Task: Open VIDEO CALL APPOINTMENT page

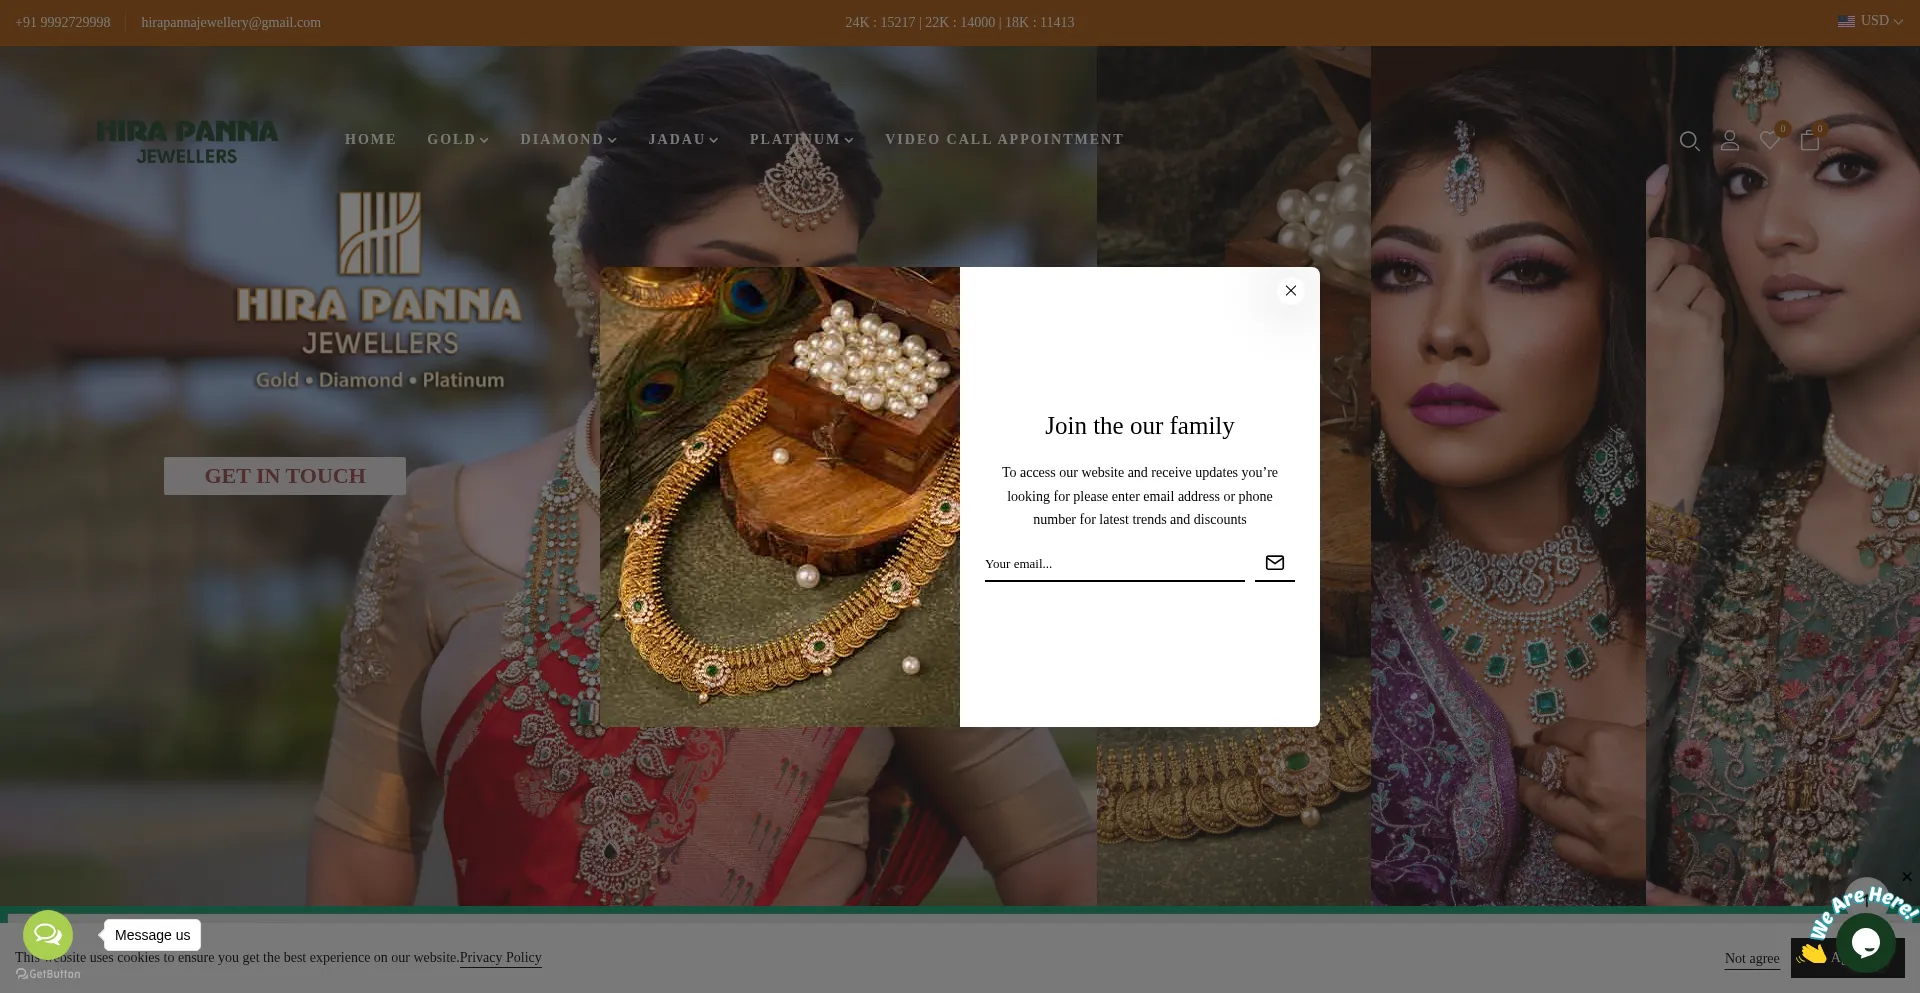Action: click(1004, 139)
